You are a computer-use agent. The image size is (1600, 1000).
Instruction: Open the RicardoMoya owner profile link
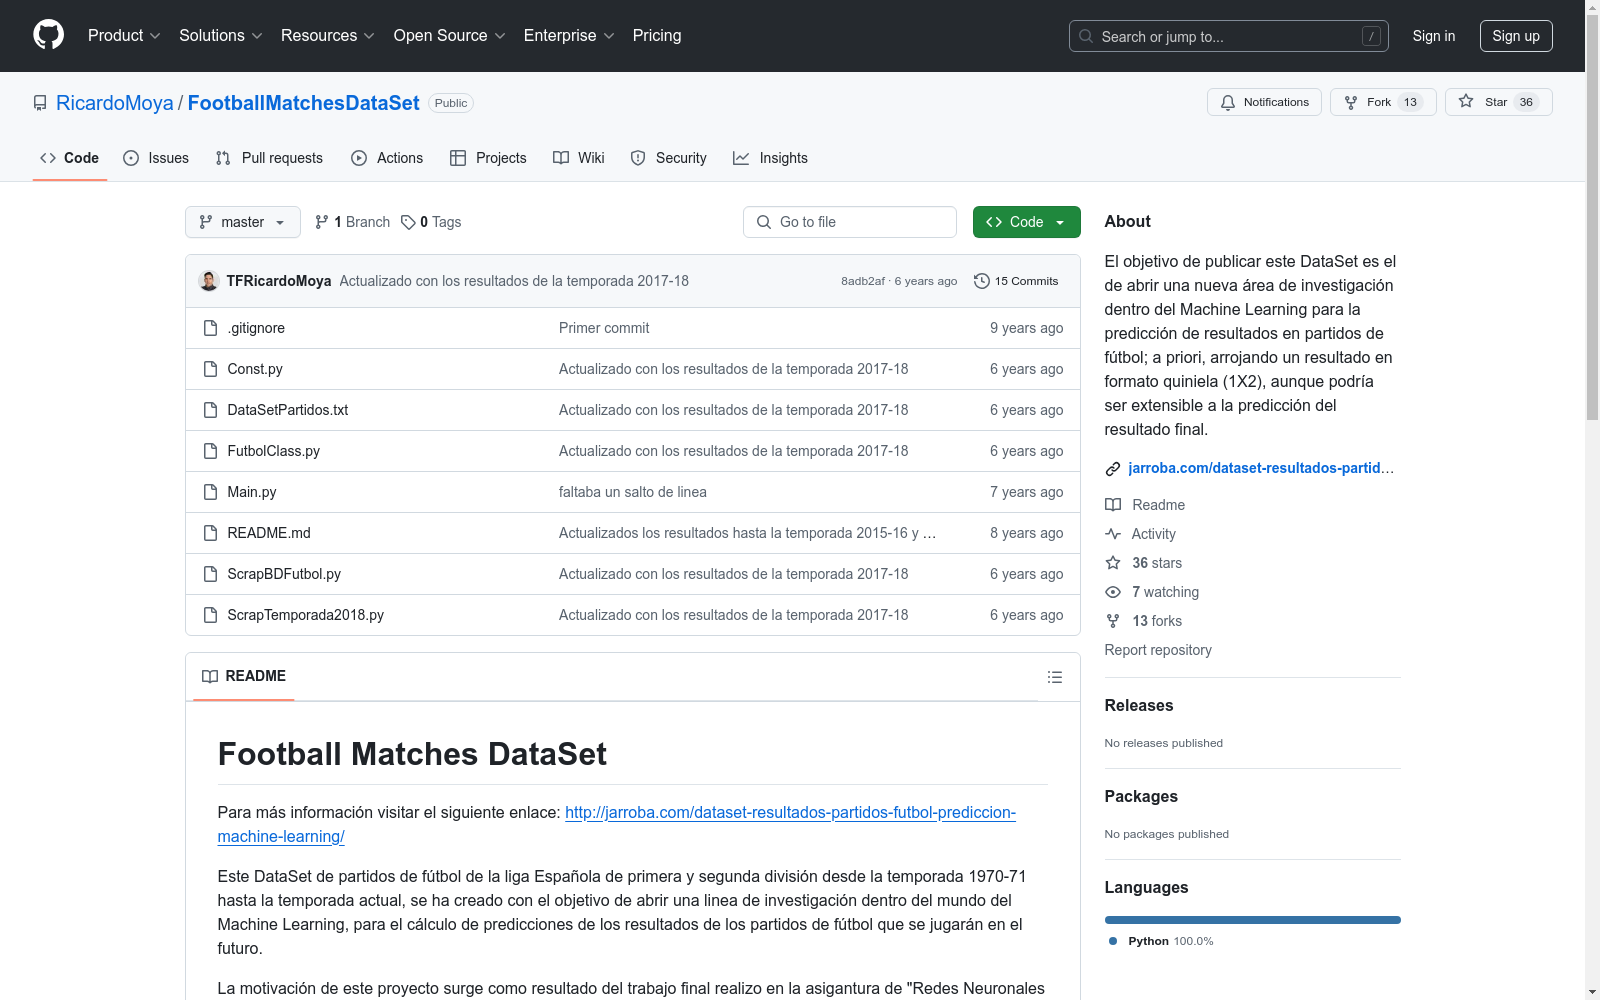coord(115,103)
